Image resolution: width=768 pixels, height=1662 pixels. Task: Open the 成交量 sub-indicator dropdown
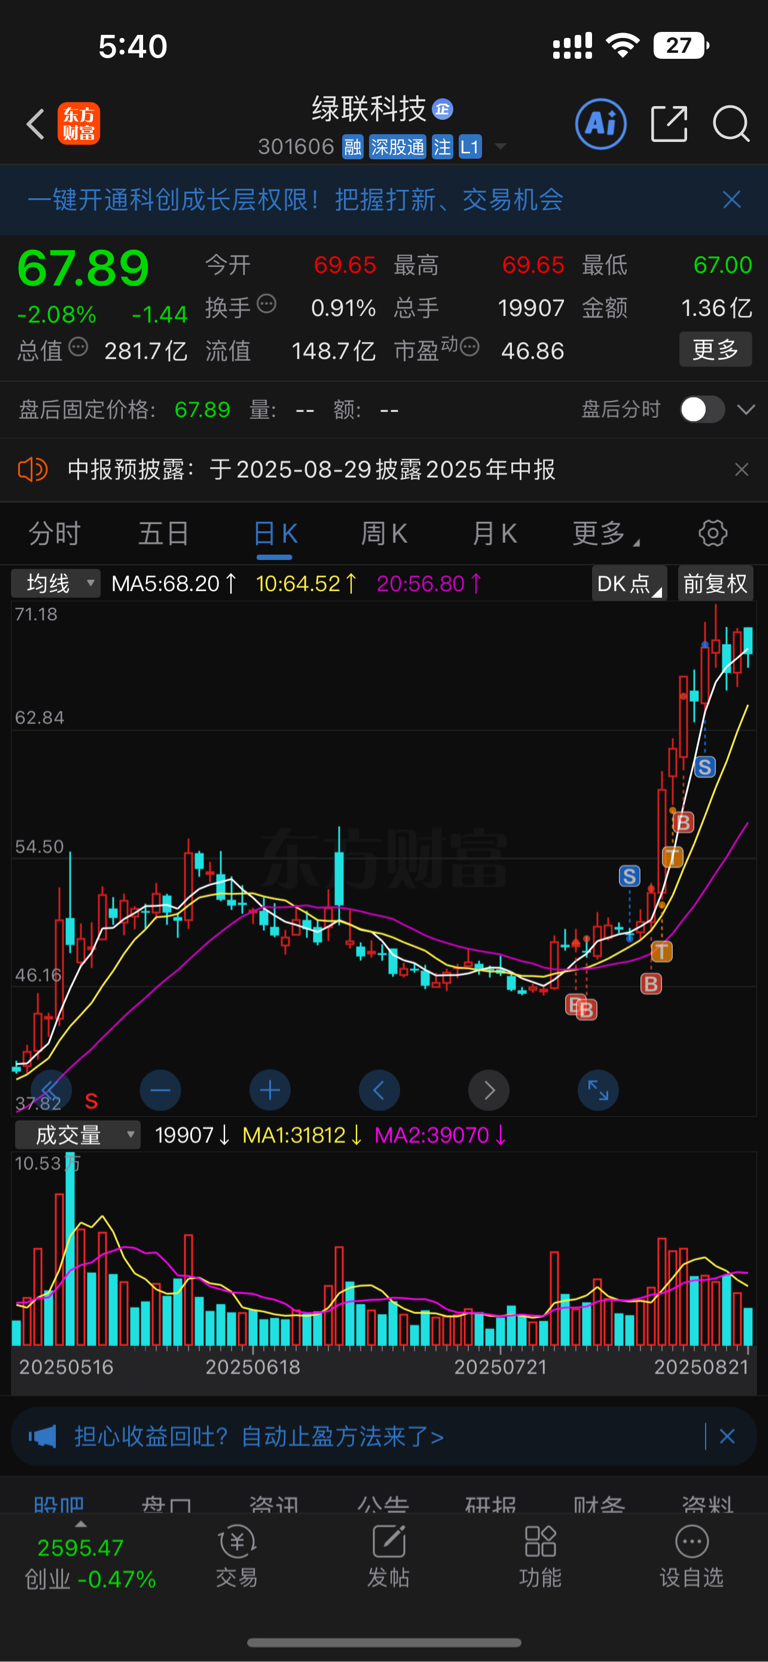pyautogui.click(x=78, y=1135)
